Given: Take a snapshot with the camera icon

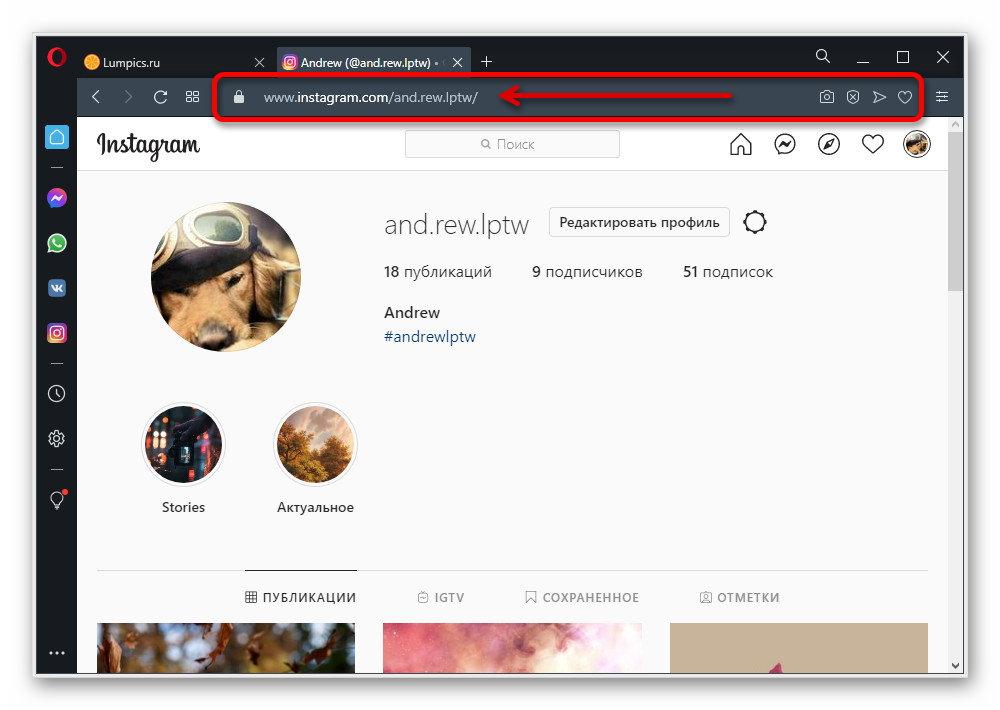Looking at the screenshot, I should 827,97.
